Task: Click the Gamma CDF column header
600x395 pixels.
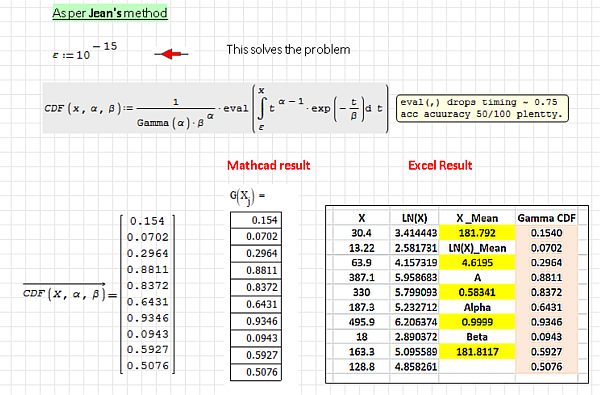Action: click(546, 218)
